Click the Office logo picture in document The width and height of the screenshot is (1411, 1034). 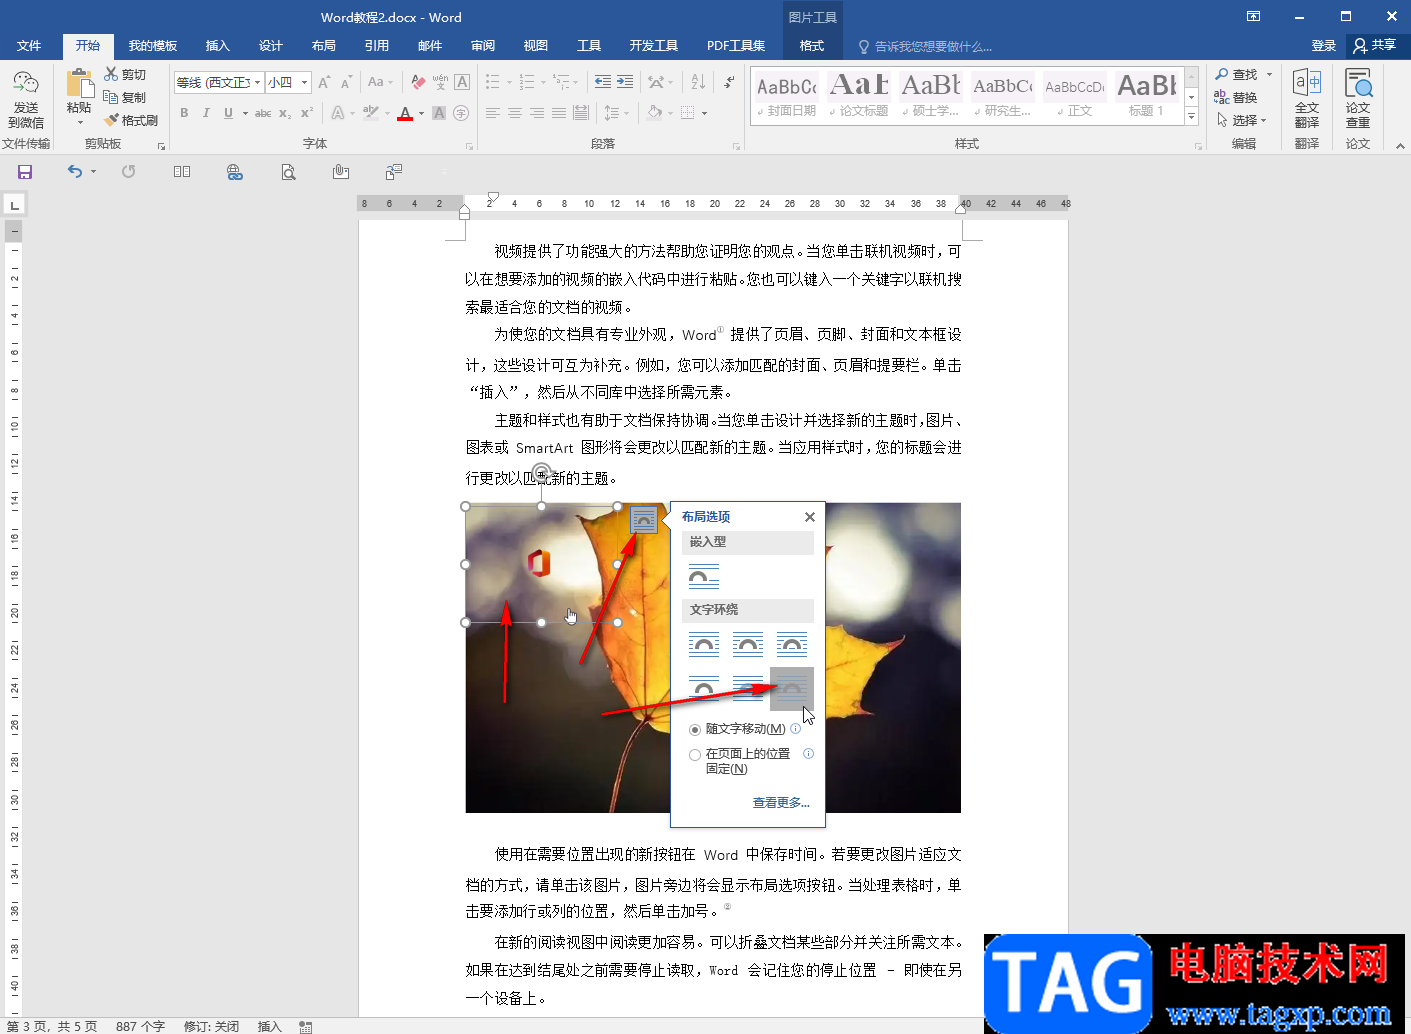point(539,563)
